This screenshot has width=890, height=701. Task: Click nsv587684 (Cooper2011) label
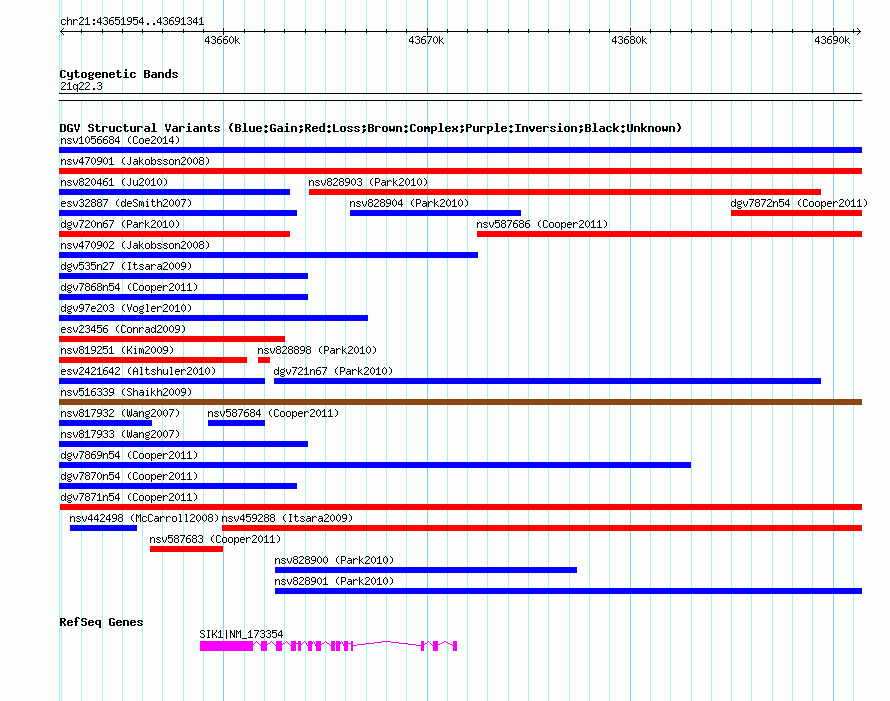pos(273,413)
